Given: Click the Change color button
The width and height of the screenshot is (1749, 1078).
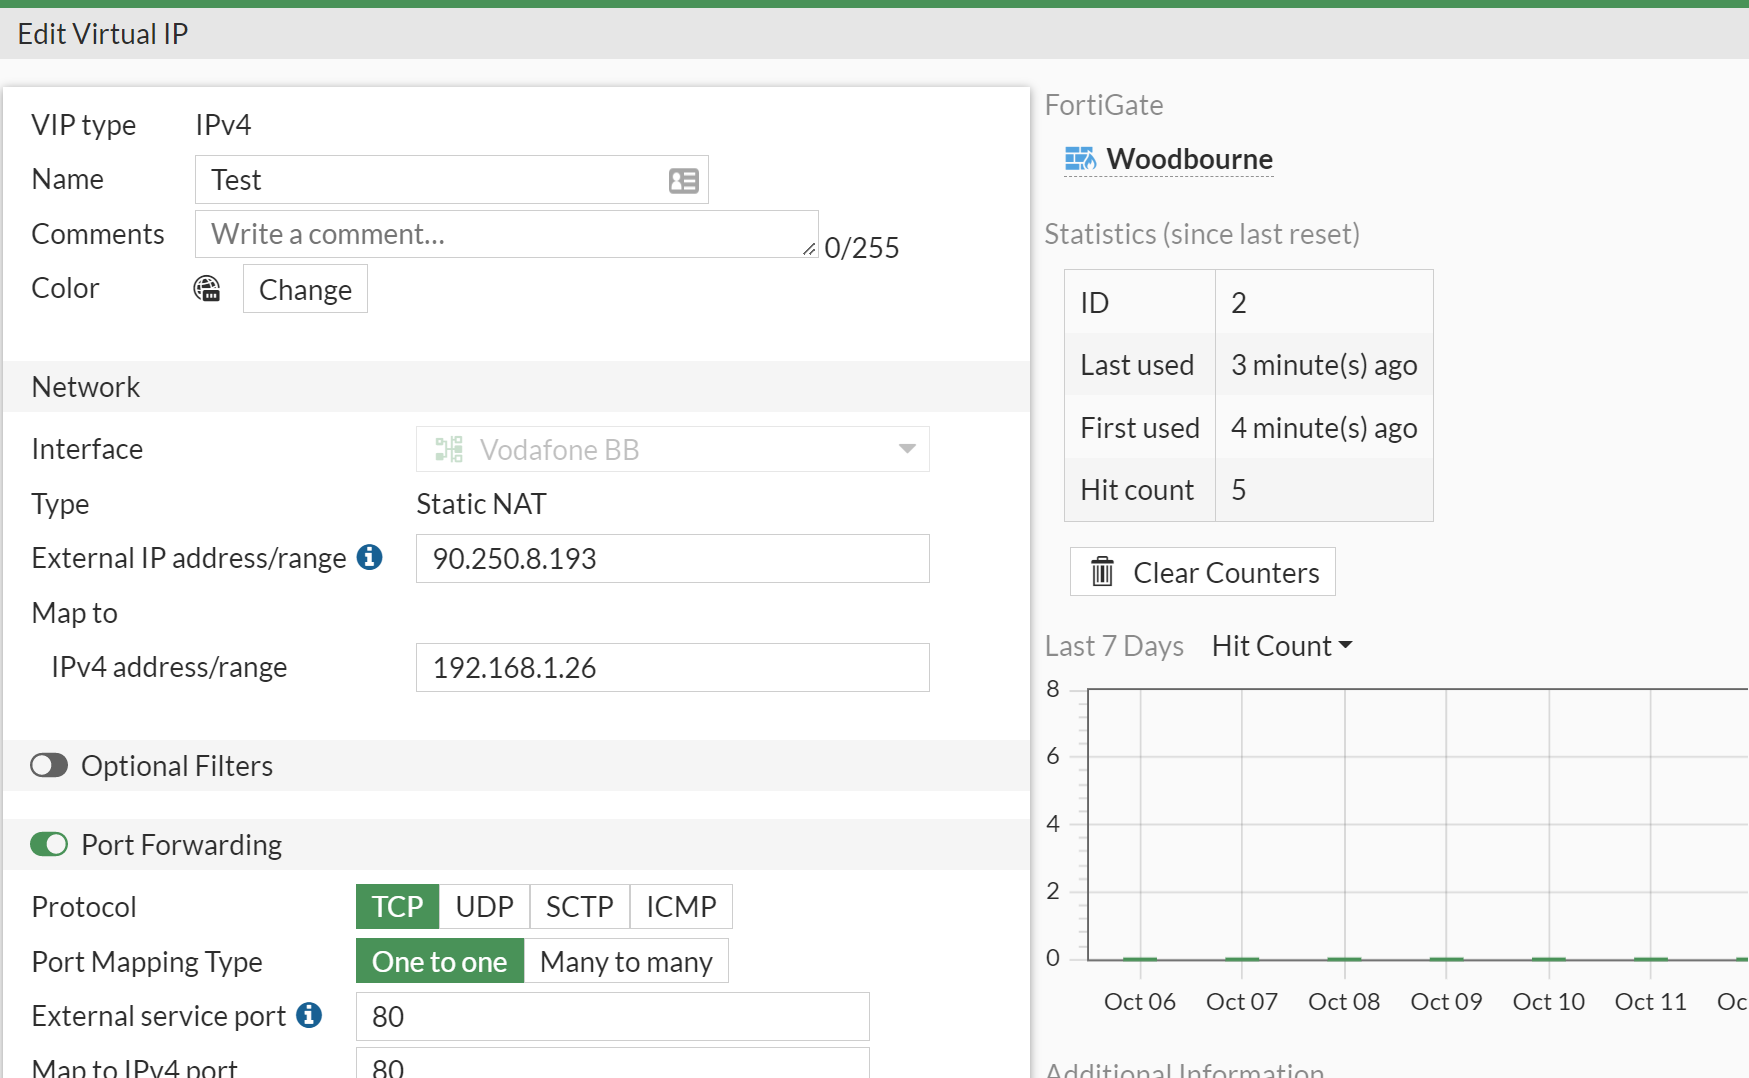Looking at the screenshot, I should tap(305, 289).
